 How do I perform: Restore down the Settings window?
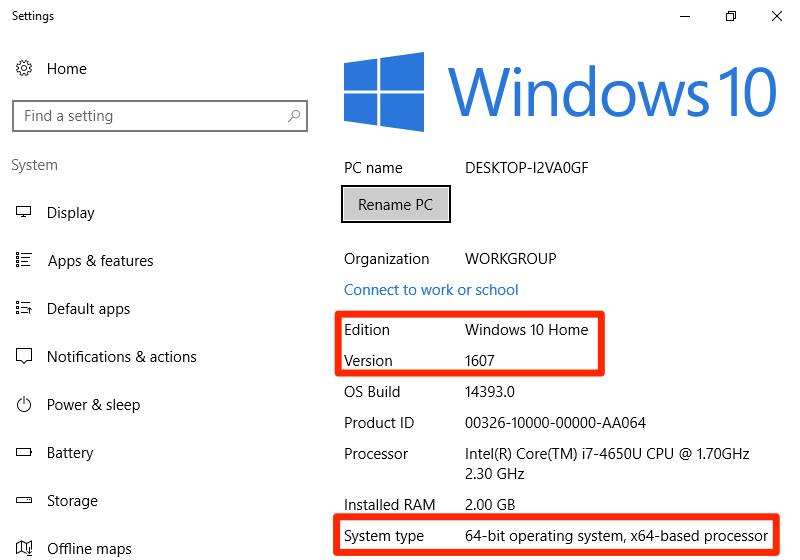pos(731,16)
